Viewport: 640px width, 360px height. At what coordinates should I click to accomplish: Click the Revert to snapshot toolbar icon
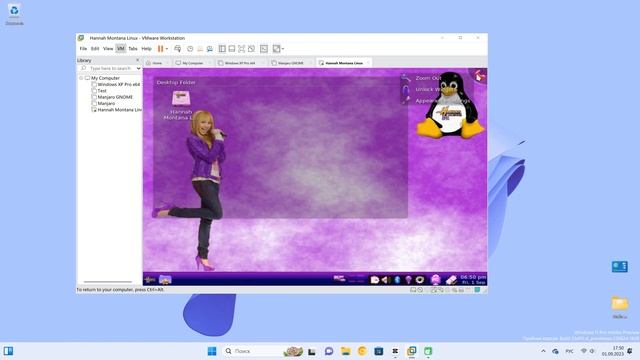200,49
